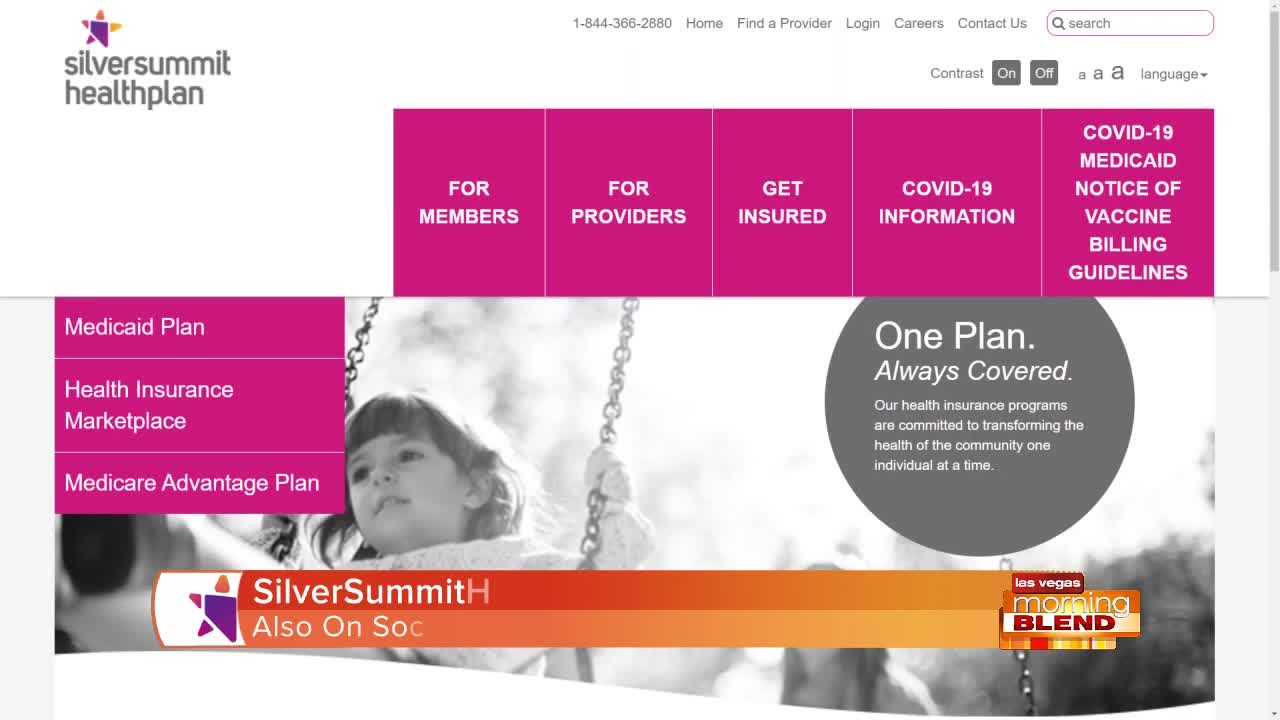Click the star icon in the SilverSummit banner
Viewport: 1280px width, 720px height.
(212, 608)
